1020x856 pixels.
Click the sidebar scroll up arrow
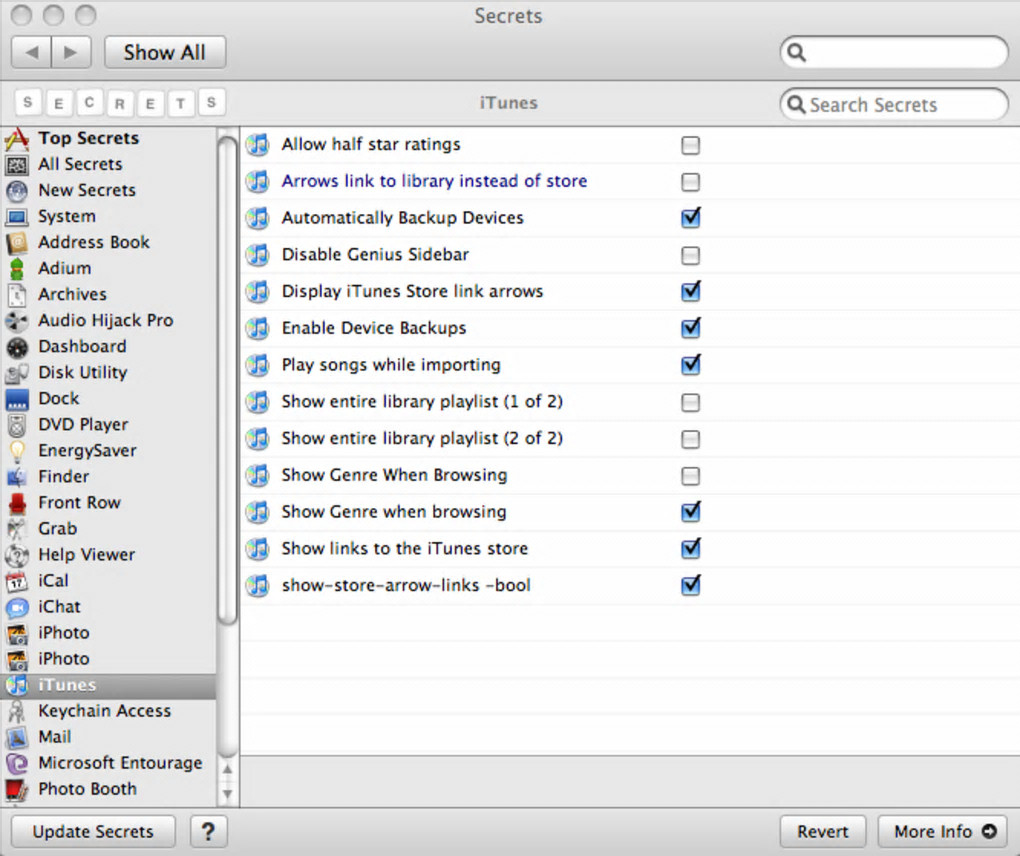coord(228,769)
